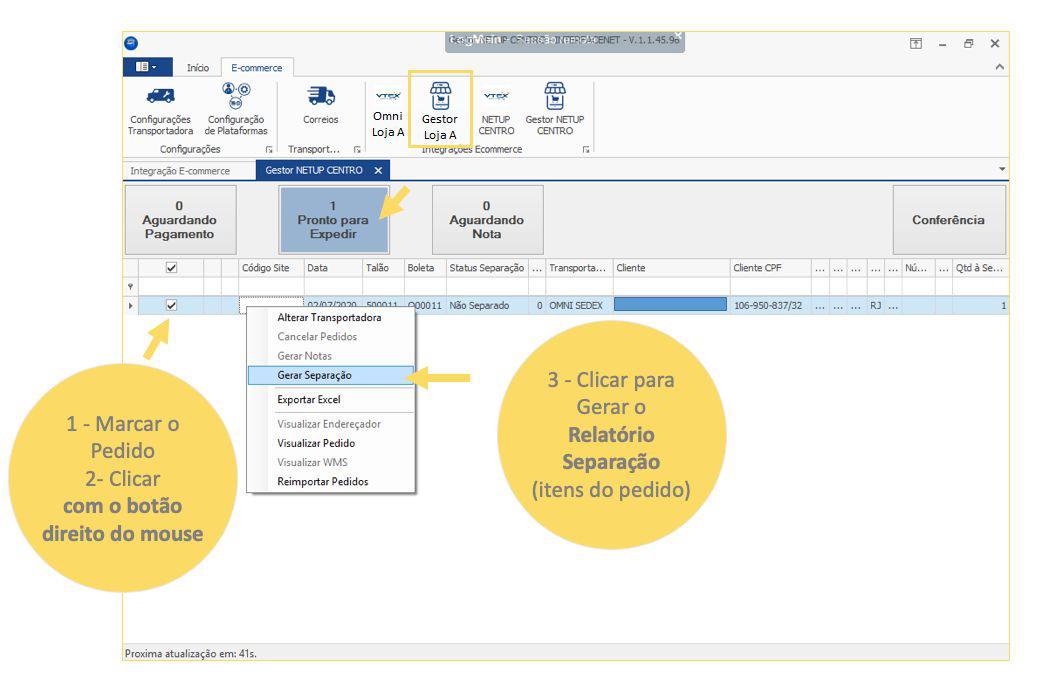Viewport: 1043px width, 677px height.
Task: Open Gestor NETUP CENTRO store icon
Action: point(554,98)
